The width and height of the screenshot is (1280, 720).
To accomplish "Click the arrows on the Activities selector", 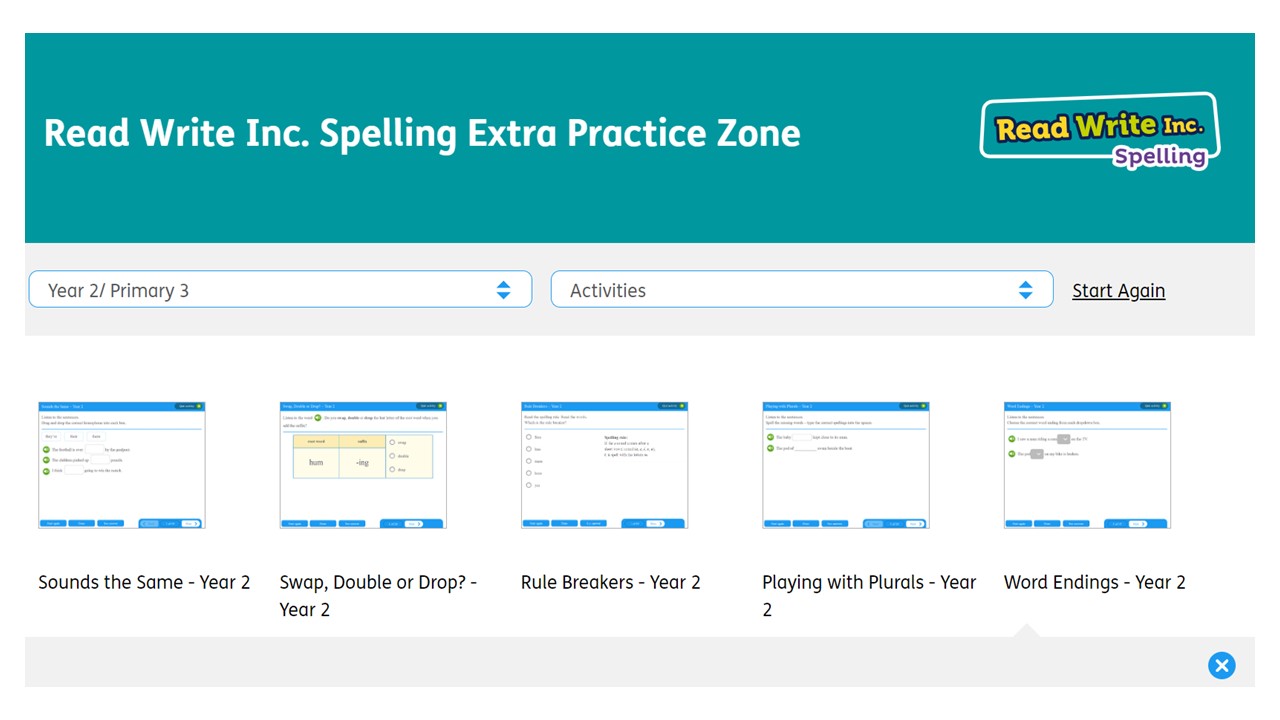I will [1025, 290].
